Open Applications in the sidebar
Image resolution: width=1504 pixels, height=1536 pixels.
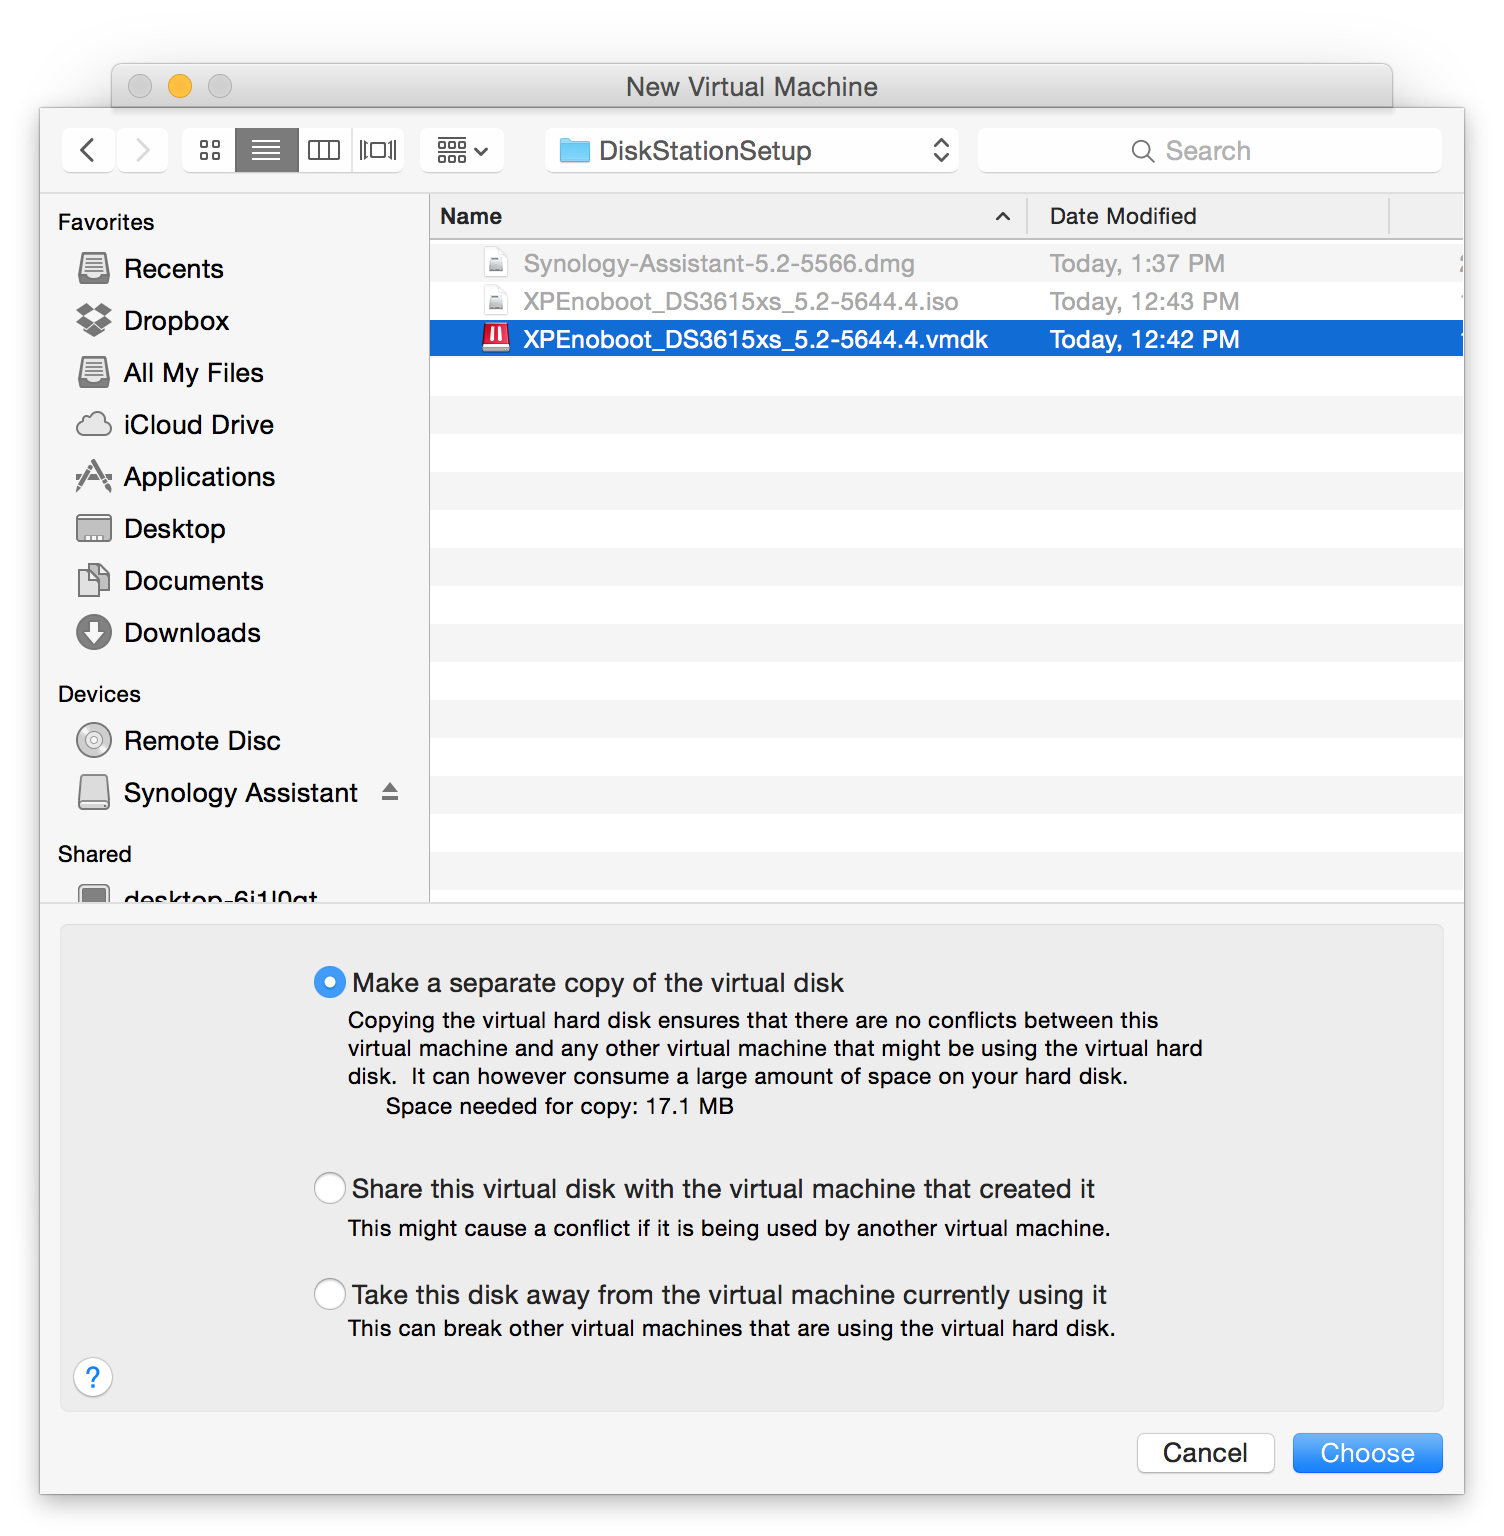click(x=176, y=476)
